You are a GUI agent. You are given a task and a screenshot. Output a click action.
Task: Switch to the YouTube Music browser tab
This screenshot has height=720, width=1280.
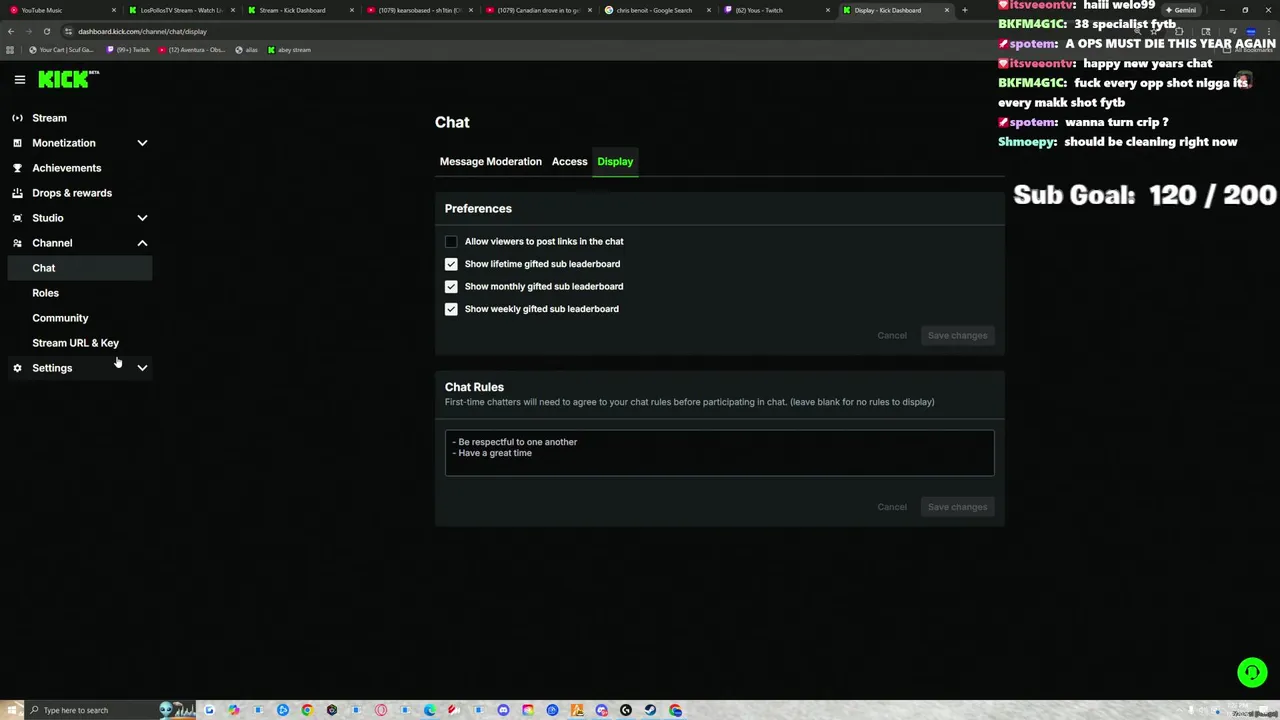pyautogui.click(x=60, y=10)
